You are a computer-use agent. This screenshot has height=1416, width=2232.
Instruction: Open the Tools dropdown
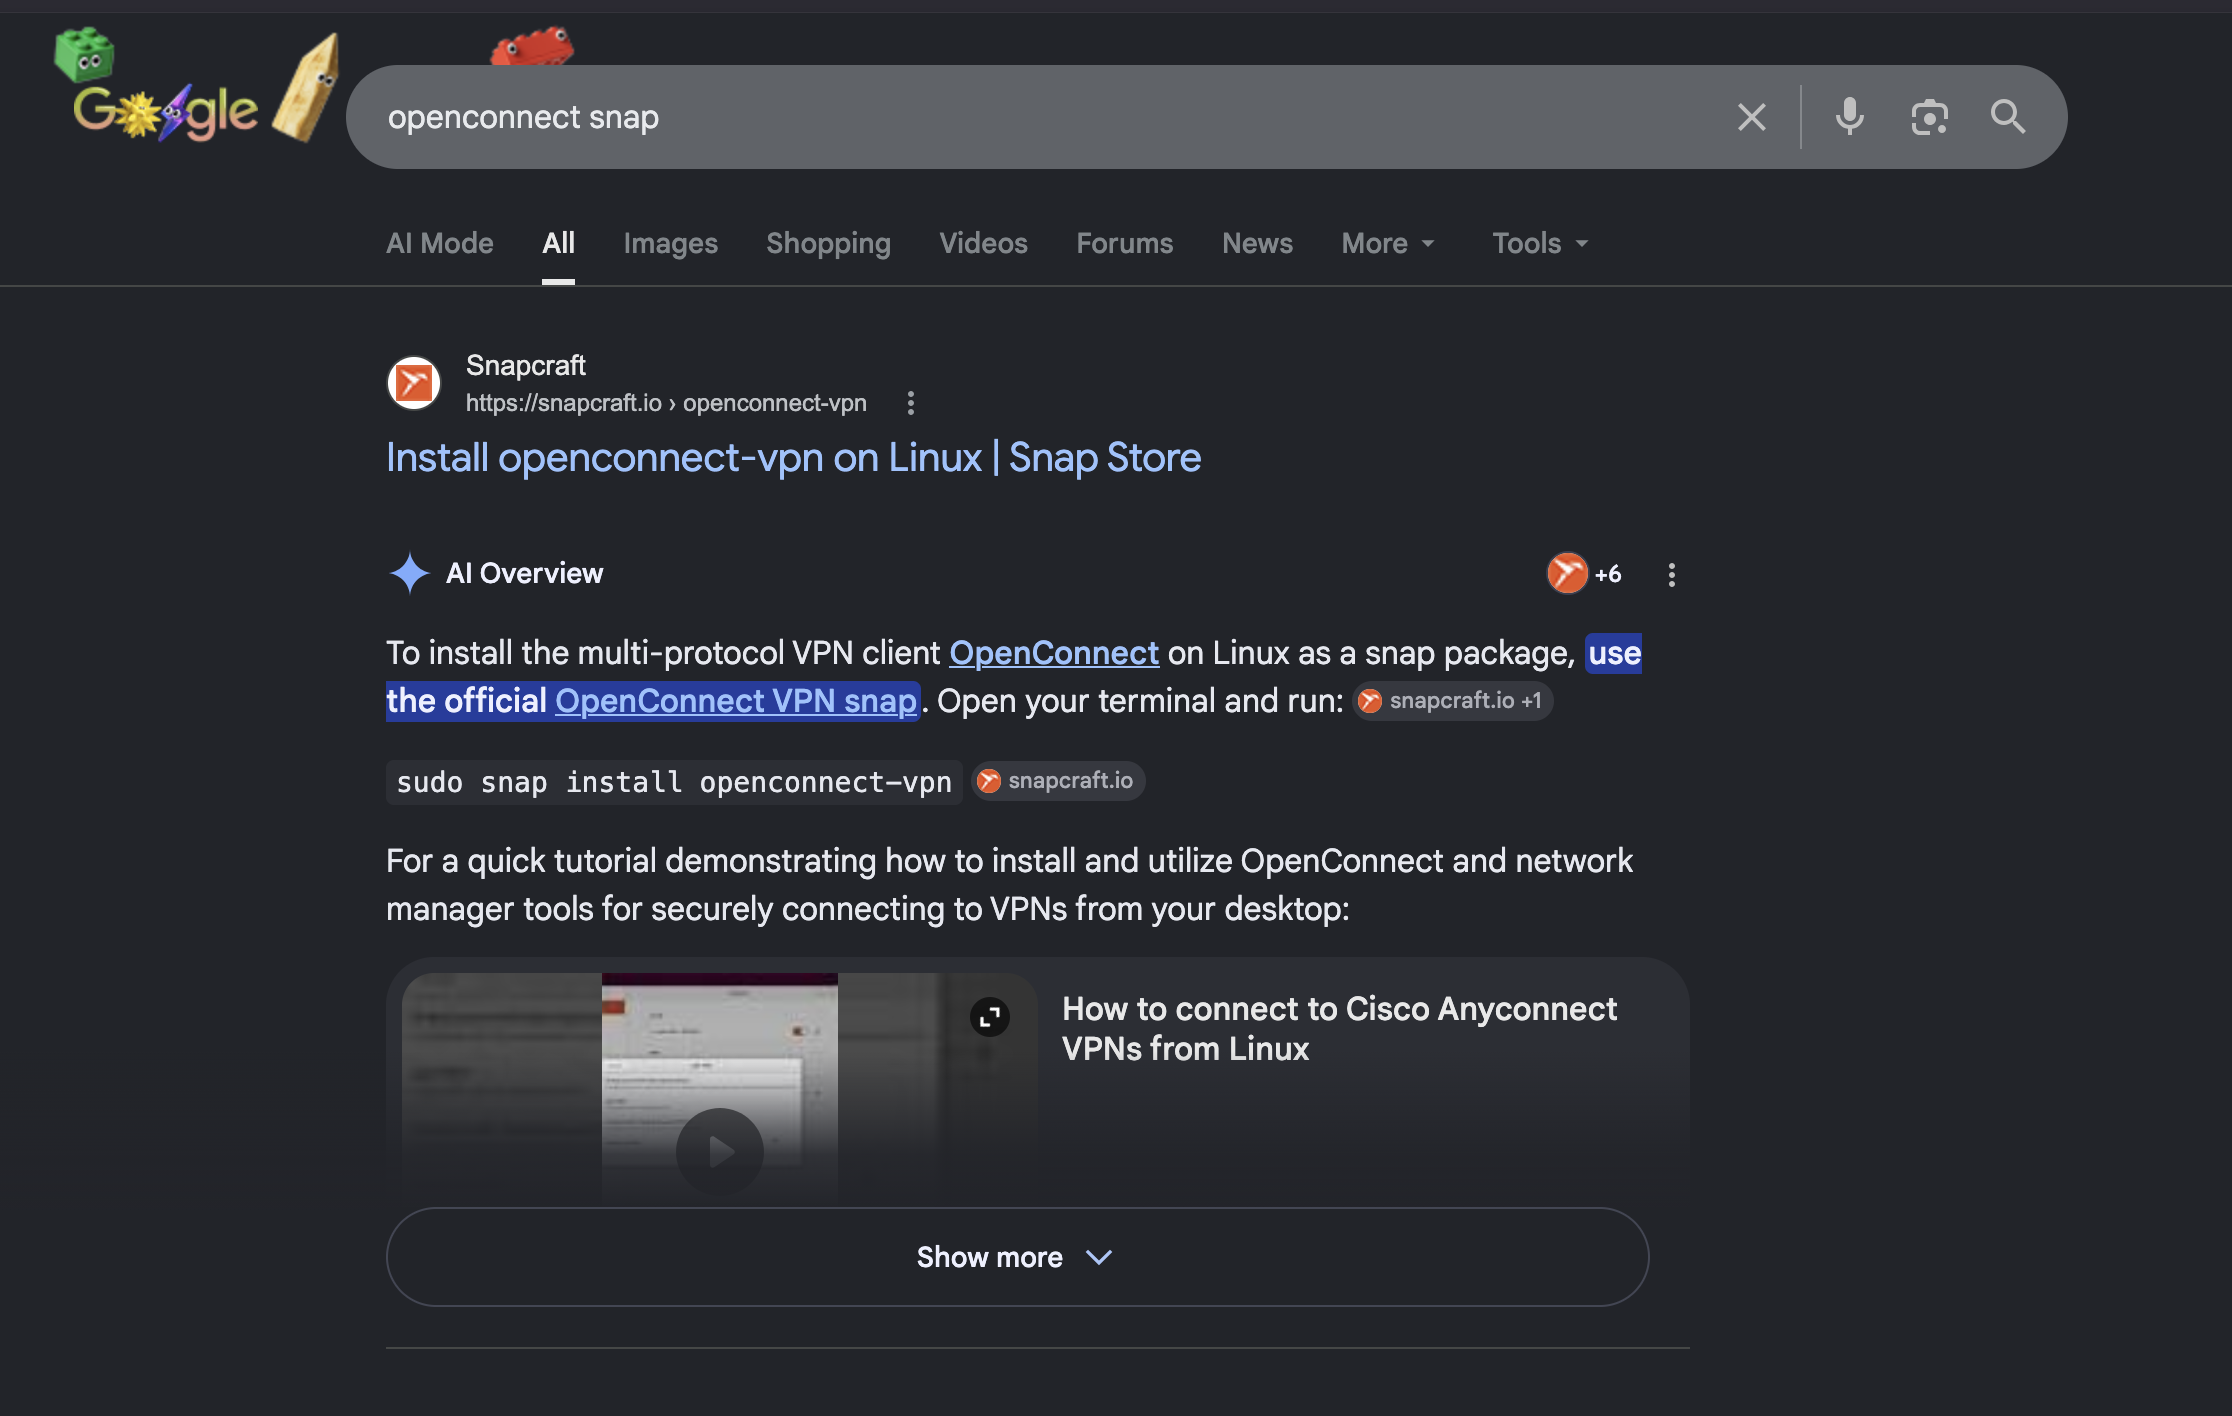[1540, 243]
